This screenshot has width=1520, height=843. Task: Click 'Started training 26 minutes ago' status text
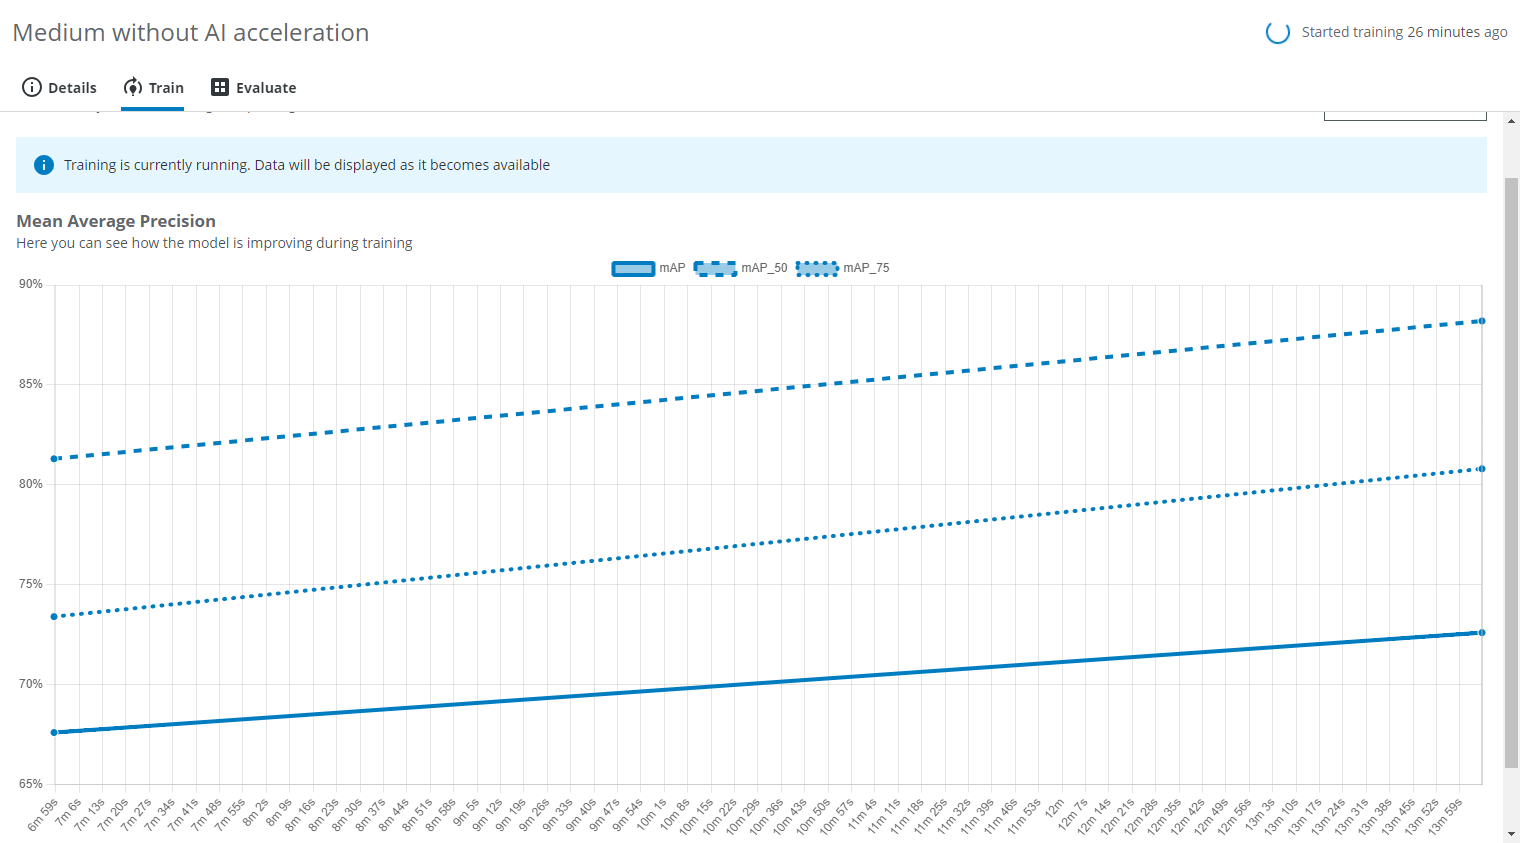(x=1404, y=32)
